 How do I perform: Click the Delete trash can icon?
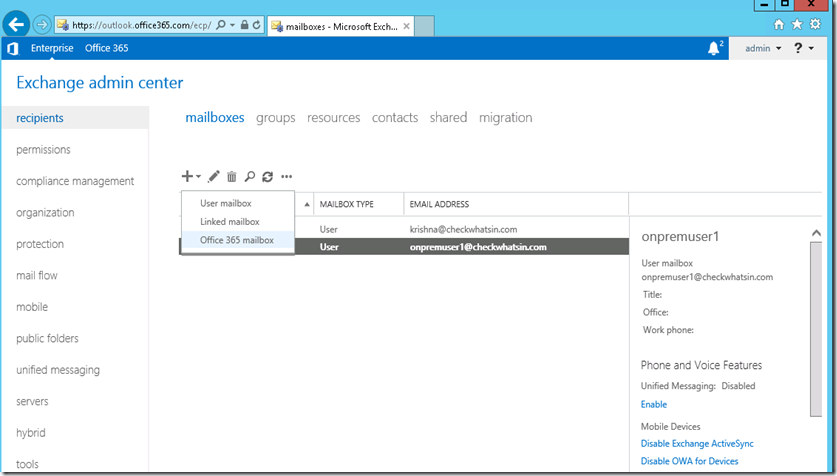pyautogui.click(x=232, y=176)
